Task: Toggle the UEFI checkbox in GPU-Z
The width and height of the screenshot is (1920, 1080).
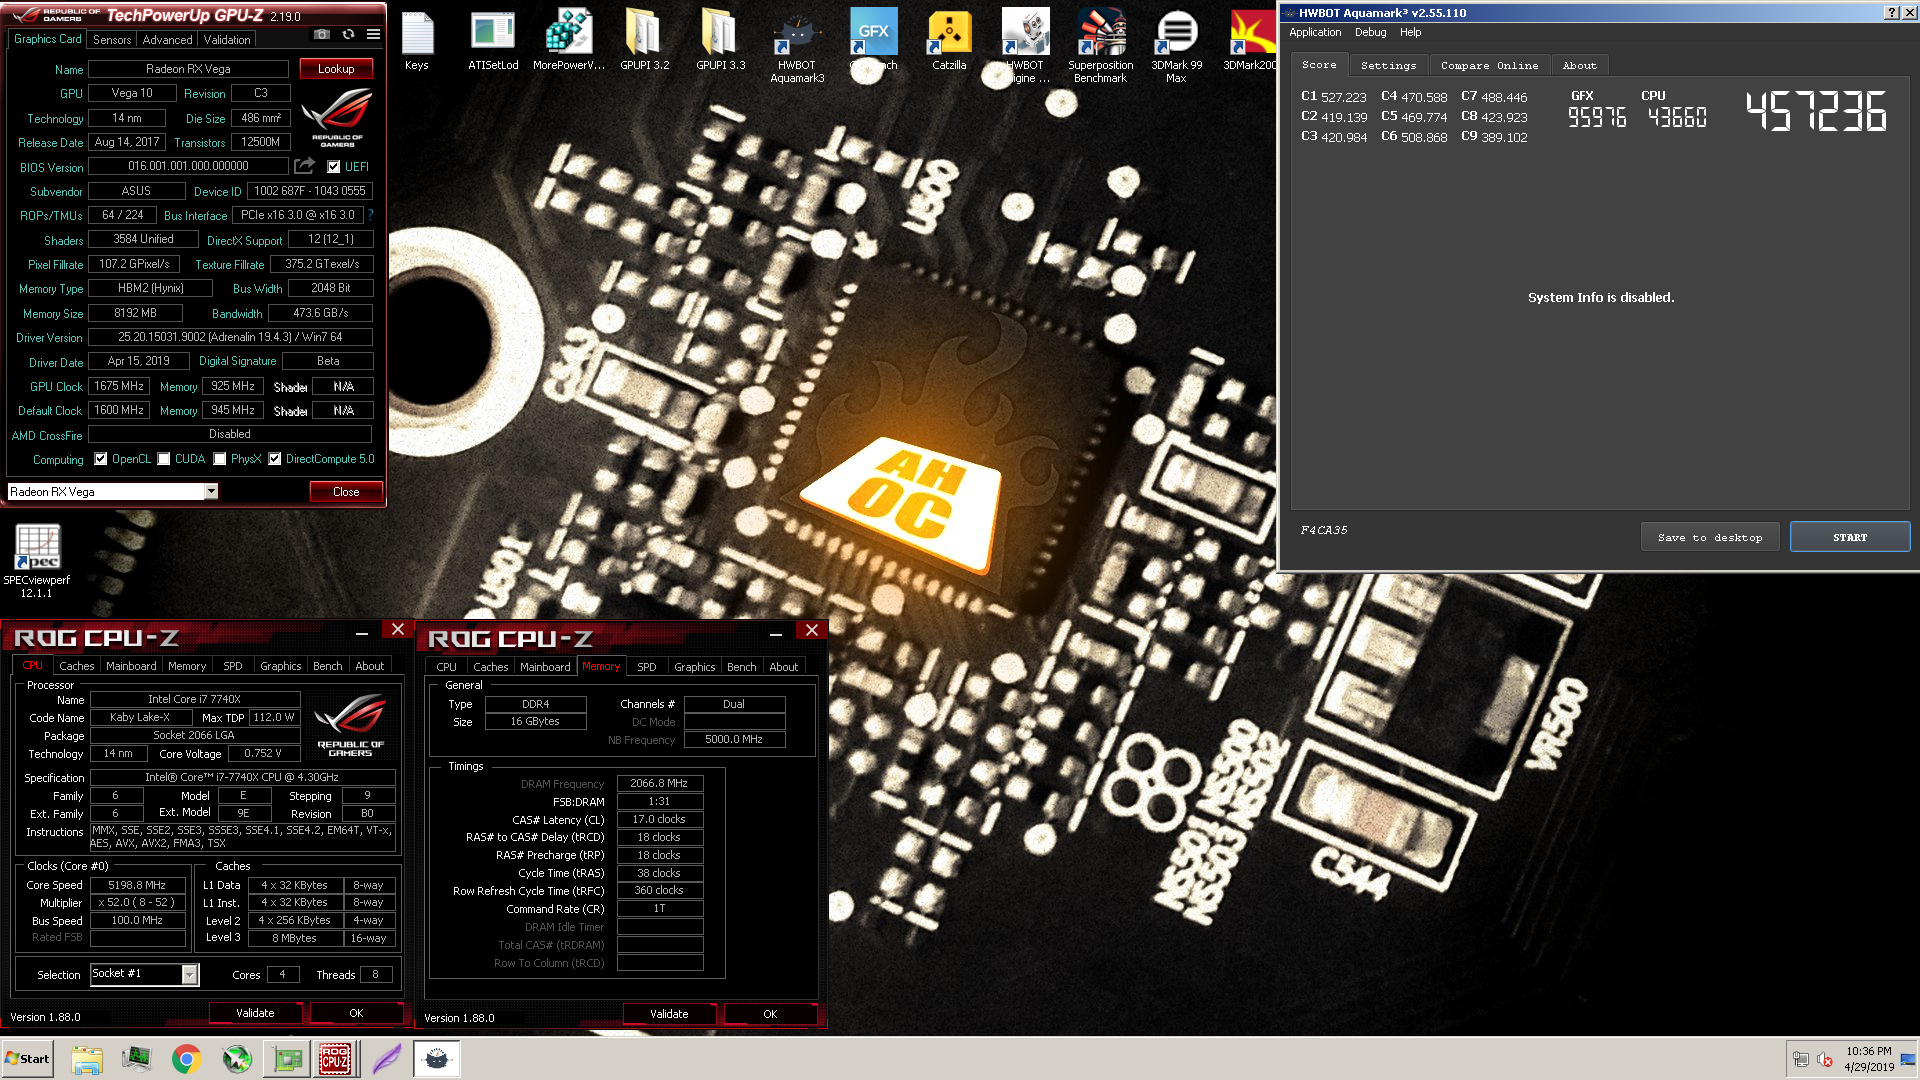Action: (x=334, y=167)
